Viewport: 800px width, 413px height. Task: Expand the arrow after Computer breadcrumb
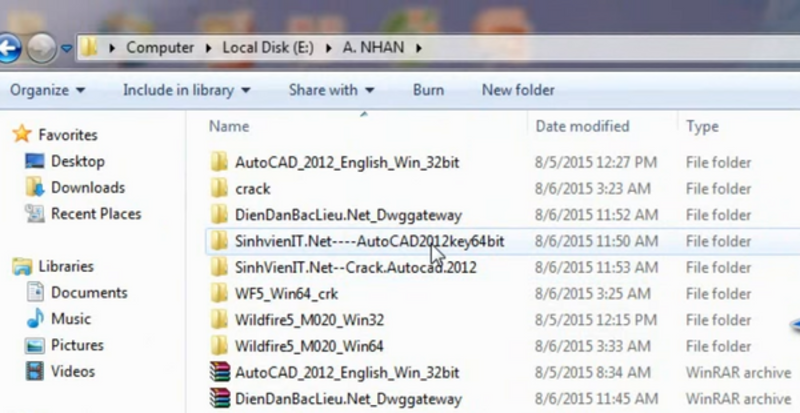point(208,48)
